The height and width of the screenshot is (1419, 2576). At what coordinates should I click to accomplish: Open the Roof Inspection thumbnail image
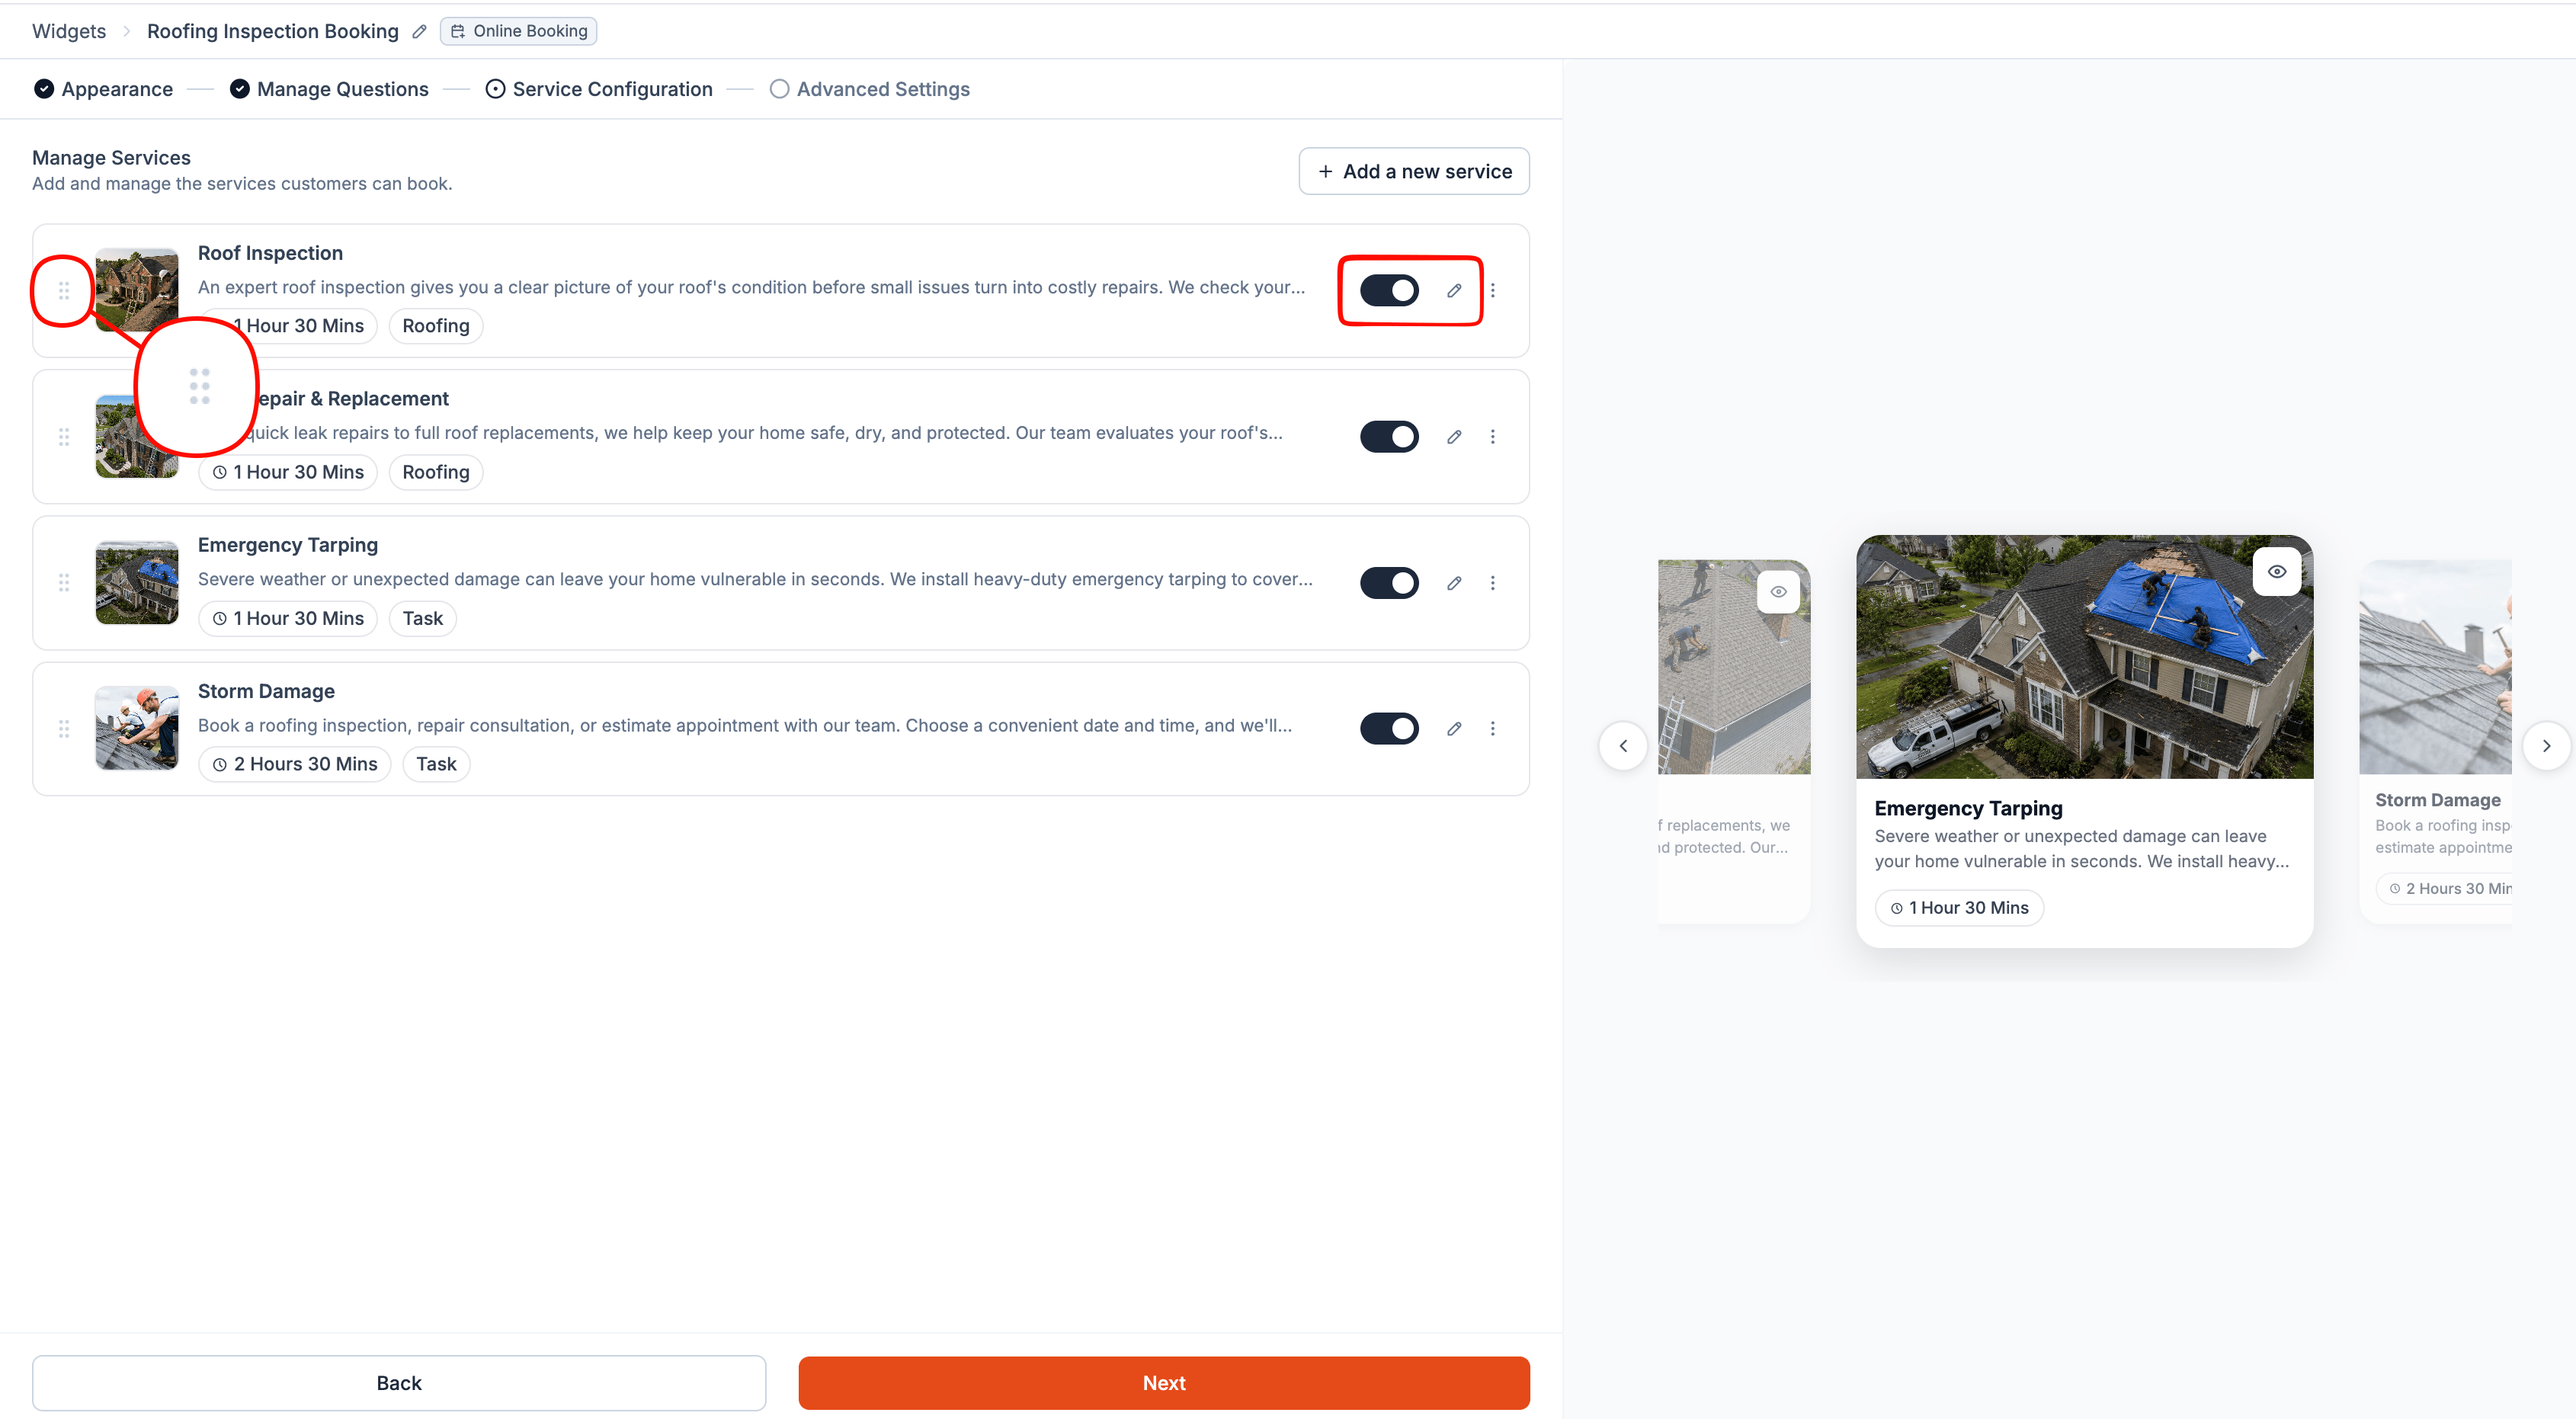point(137,290)
